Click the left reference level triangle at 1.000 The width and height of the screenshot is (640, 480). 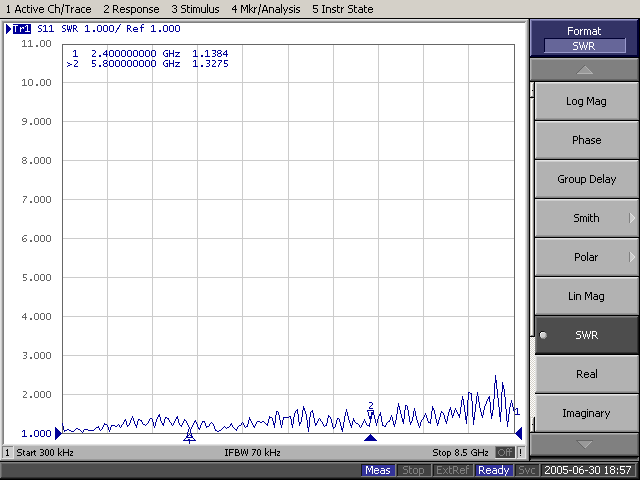tap(58, 433)
